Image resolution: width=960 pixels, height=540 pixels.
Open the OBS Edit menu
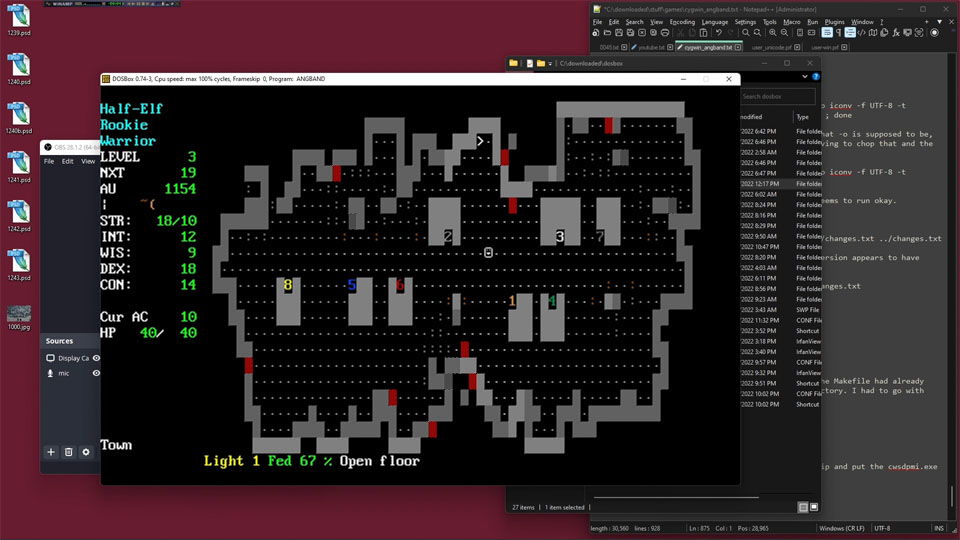pyautogui.click(x=67, y=162)
